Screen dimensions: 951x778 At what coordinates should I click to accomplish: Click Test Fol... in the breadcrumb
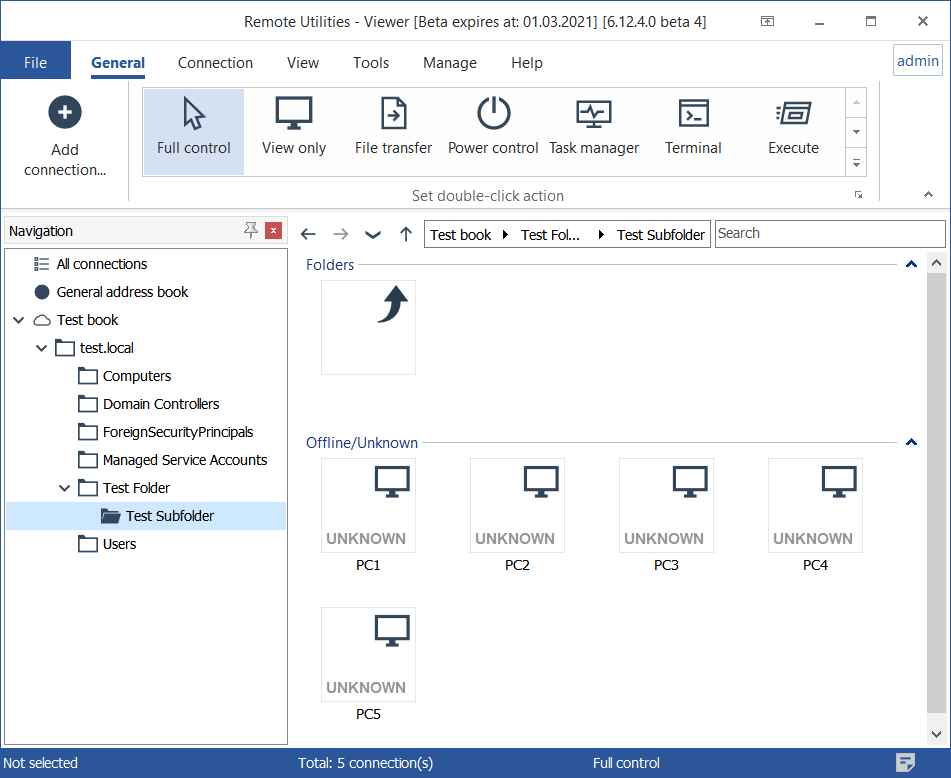550,235
